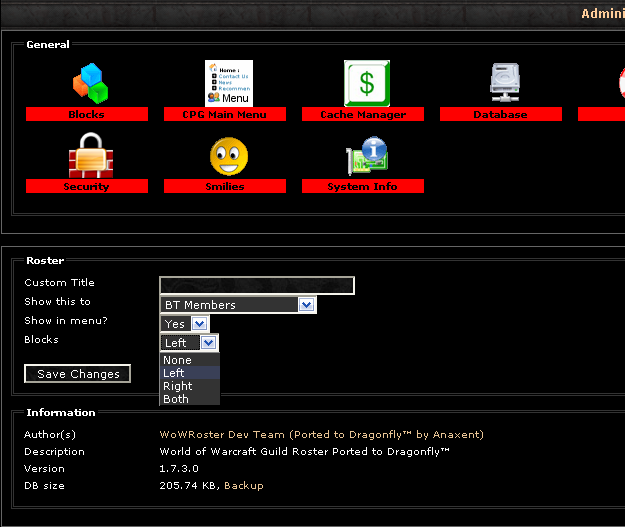Open the Blocks admin icon
This screenshot has width=625, height=527.
(x=88, y=84)
